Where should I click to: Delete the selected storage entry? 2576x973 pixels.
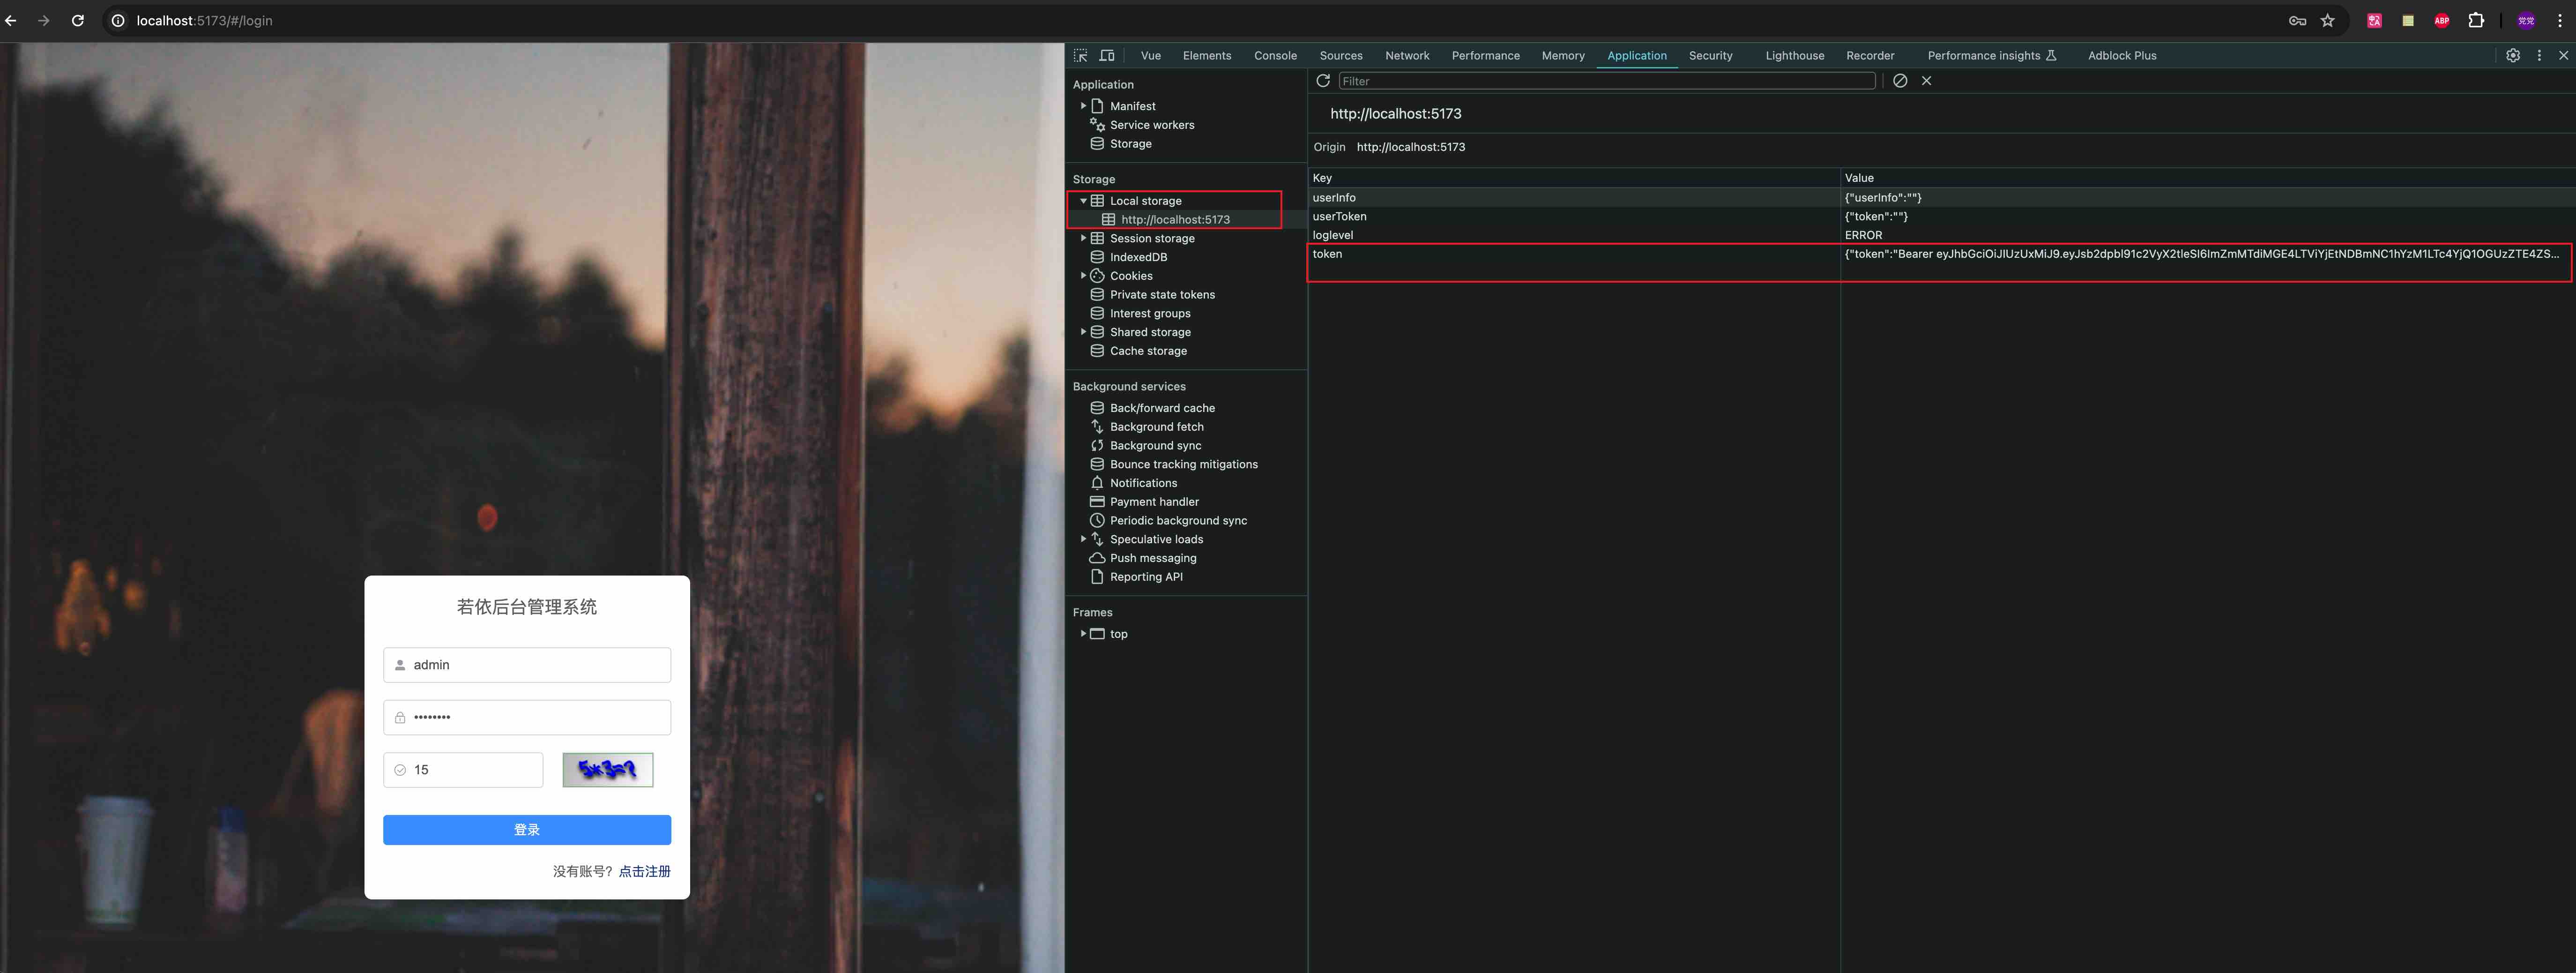point(1926,81)
